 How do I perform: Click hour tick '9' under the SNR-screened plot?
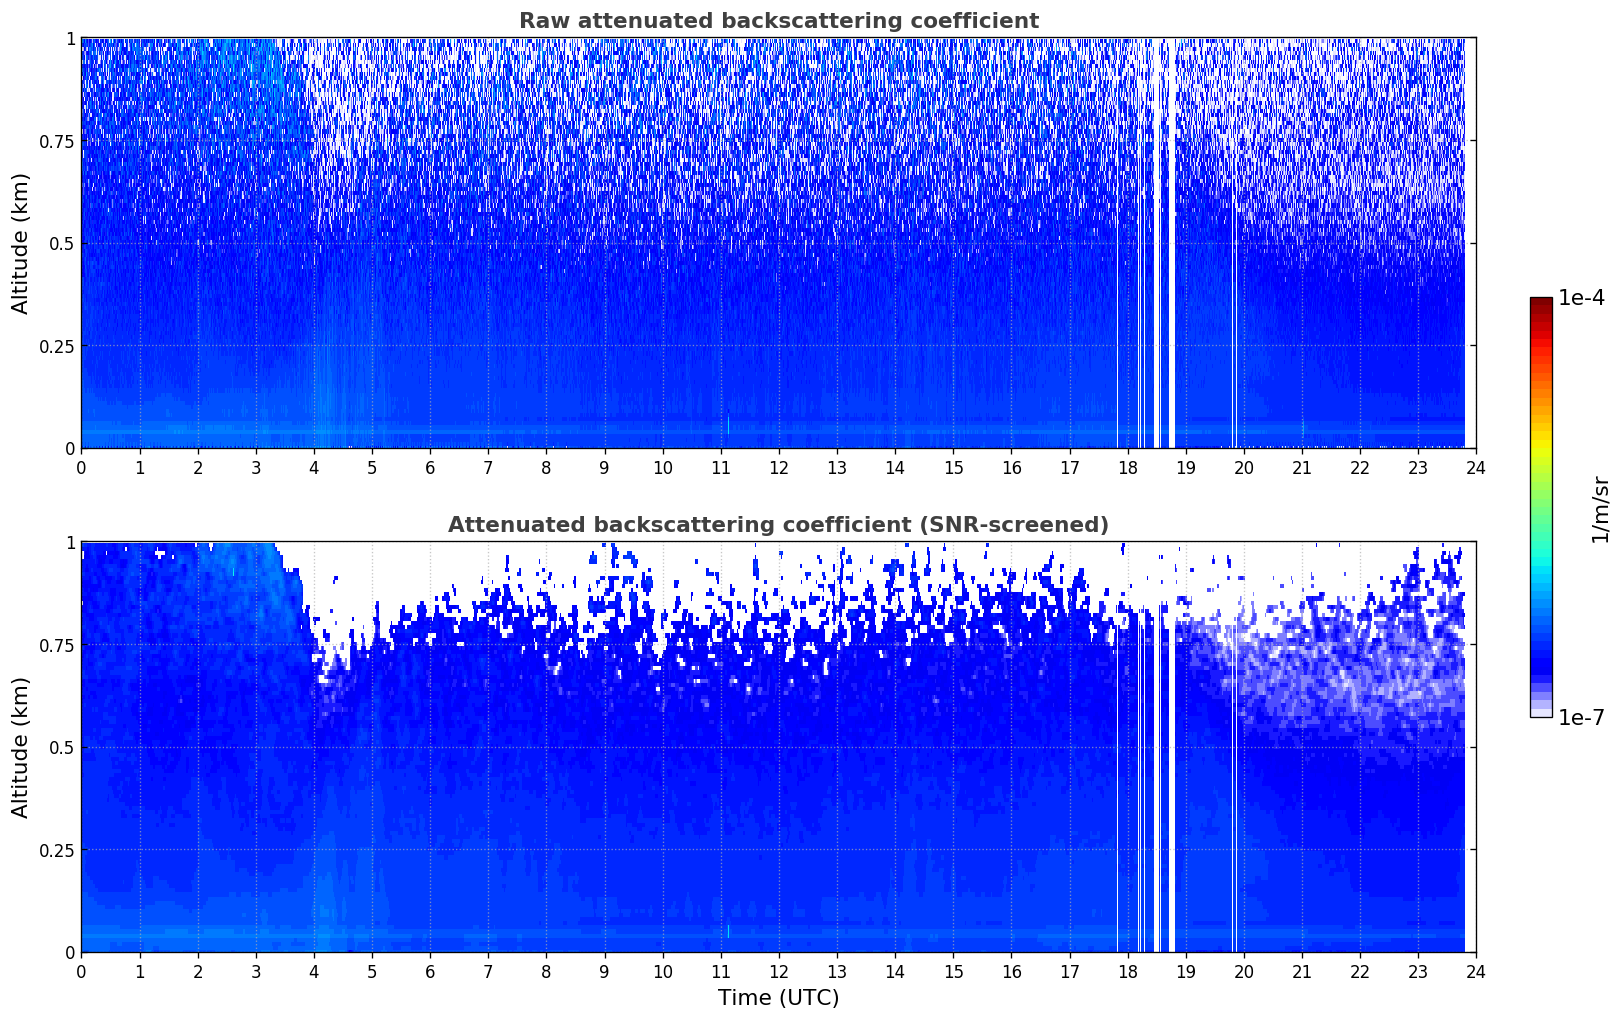point(605,971)
